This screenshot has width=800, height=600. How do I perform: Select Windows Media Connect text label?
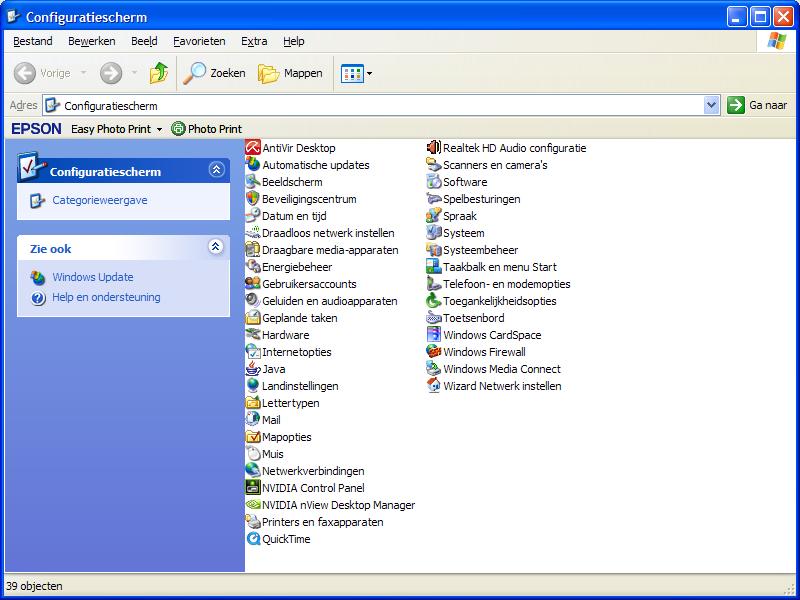(x=502, y=369)
